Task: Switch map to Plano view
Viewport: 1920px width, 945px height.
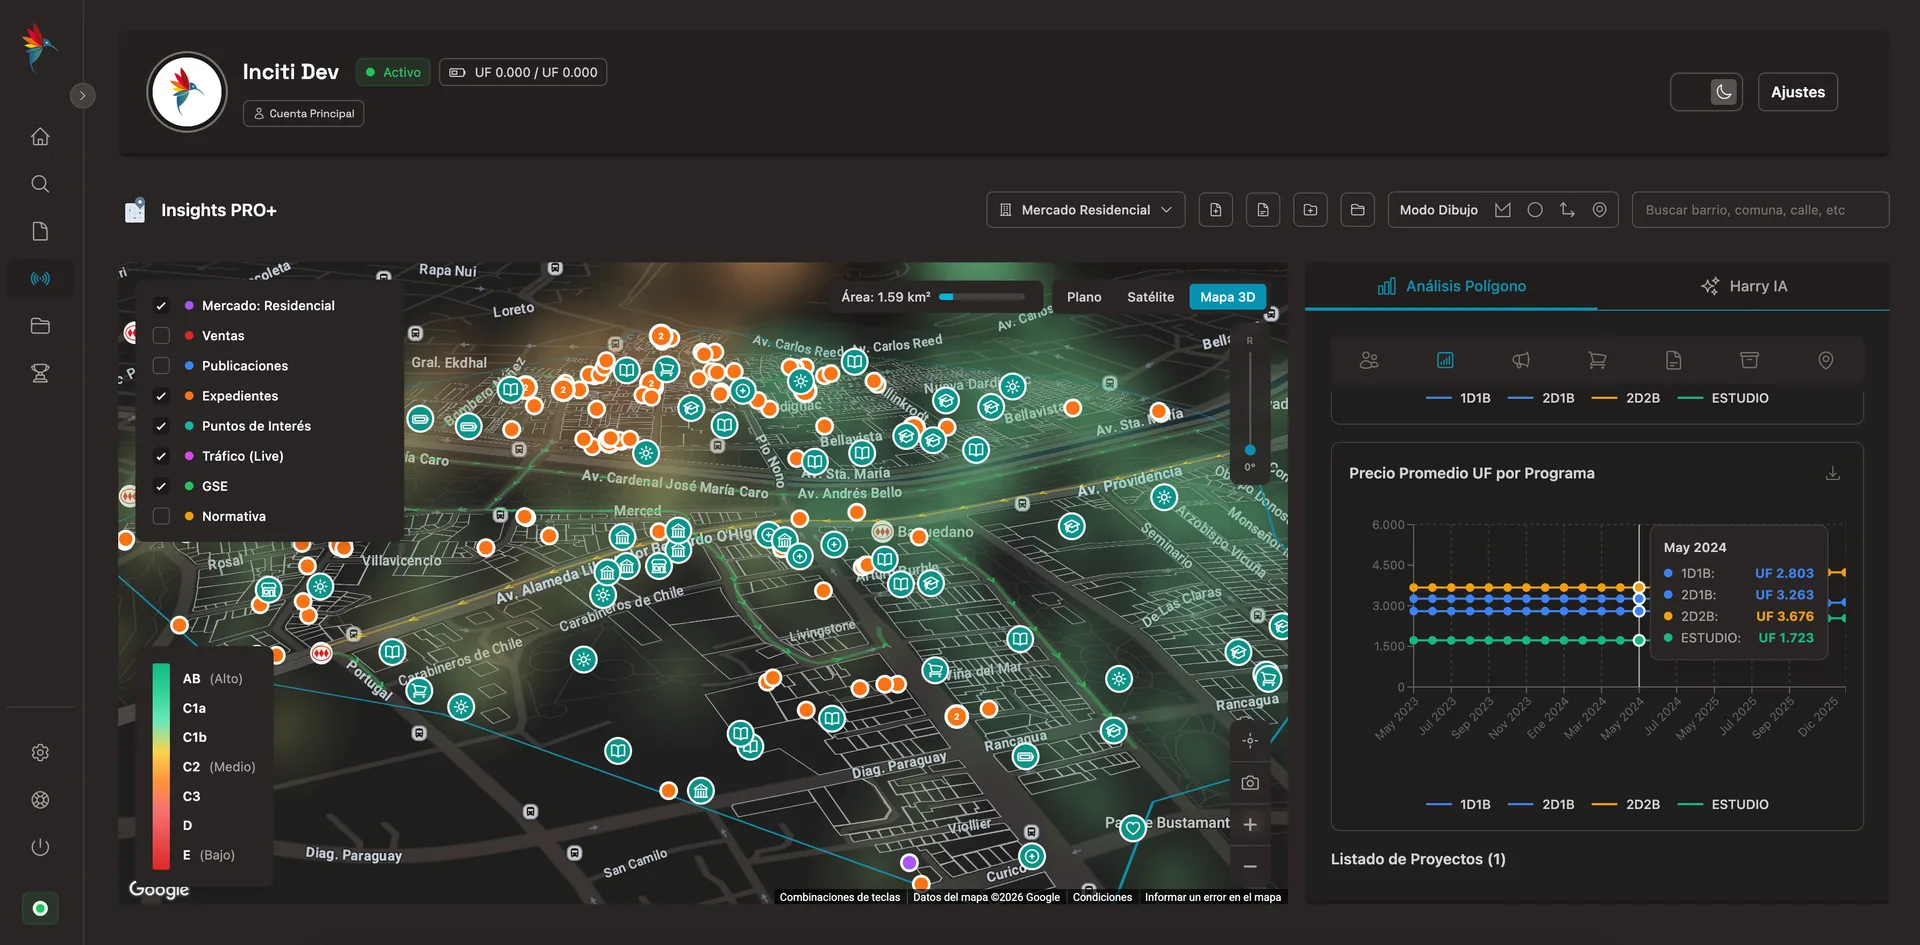Action: coord(1084,297)
